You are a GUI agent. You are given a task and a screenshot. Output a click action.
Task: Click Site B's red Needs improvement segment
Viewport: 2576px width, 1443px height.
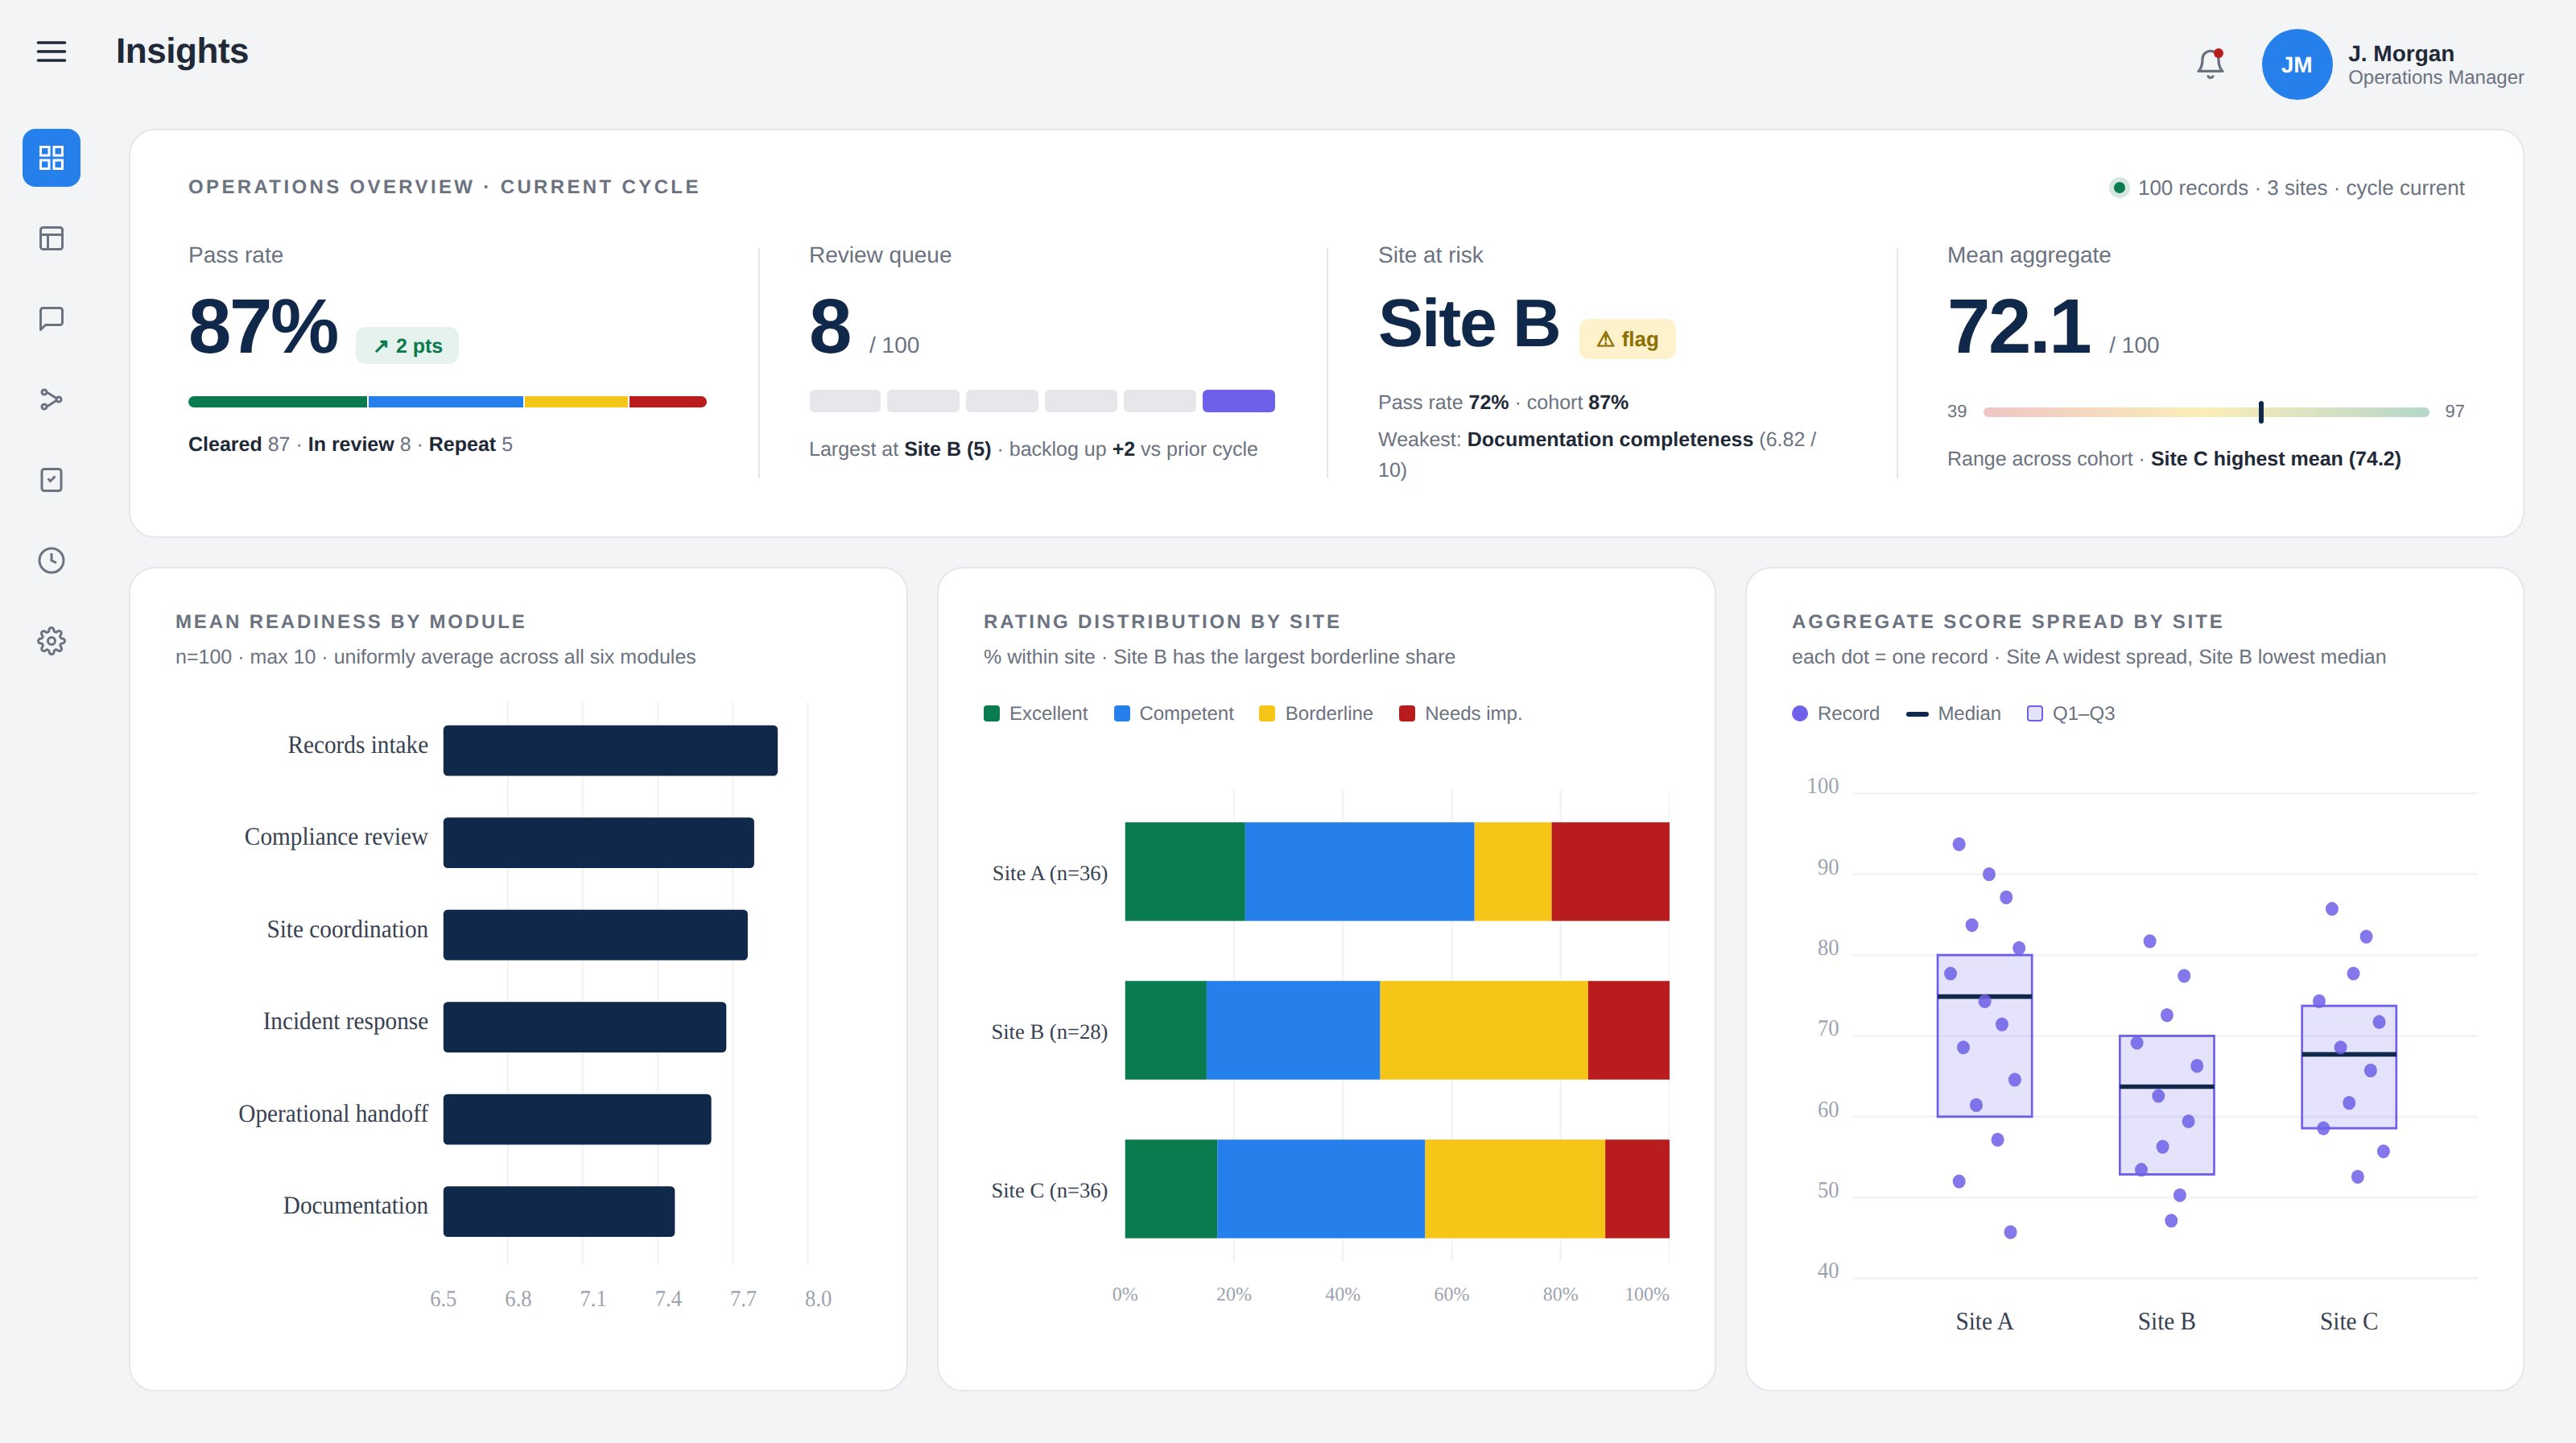click(1628, 1030)
